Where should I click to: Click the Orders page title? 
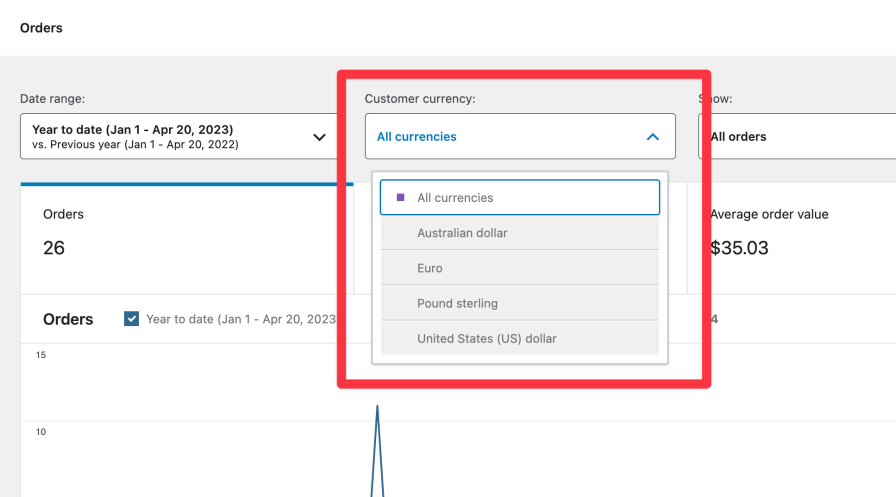pos(41,28)
